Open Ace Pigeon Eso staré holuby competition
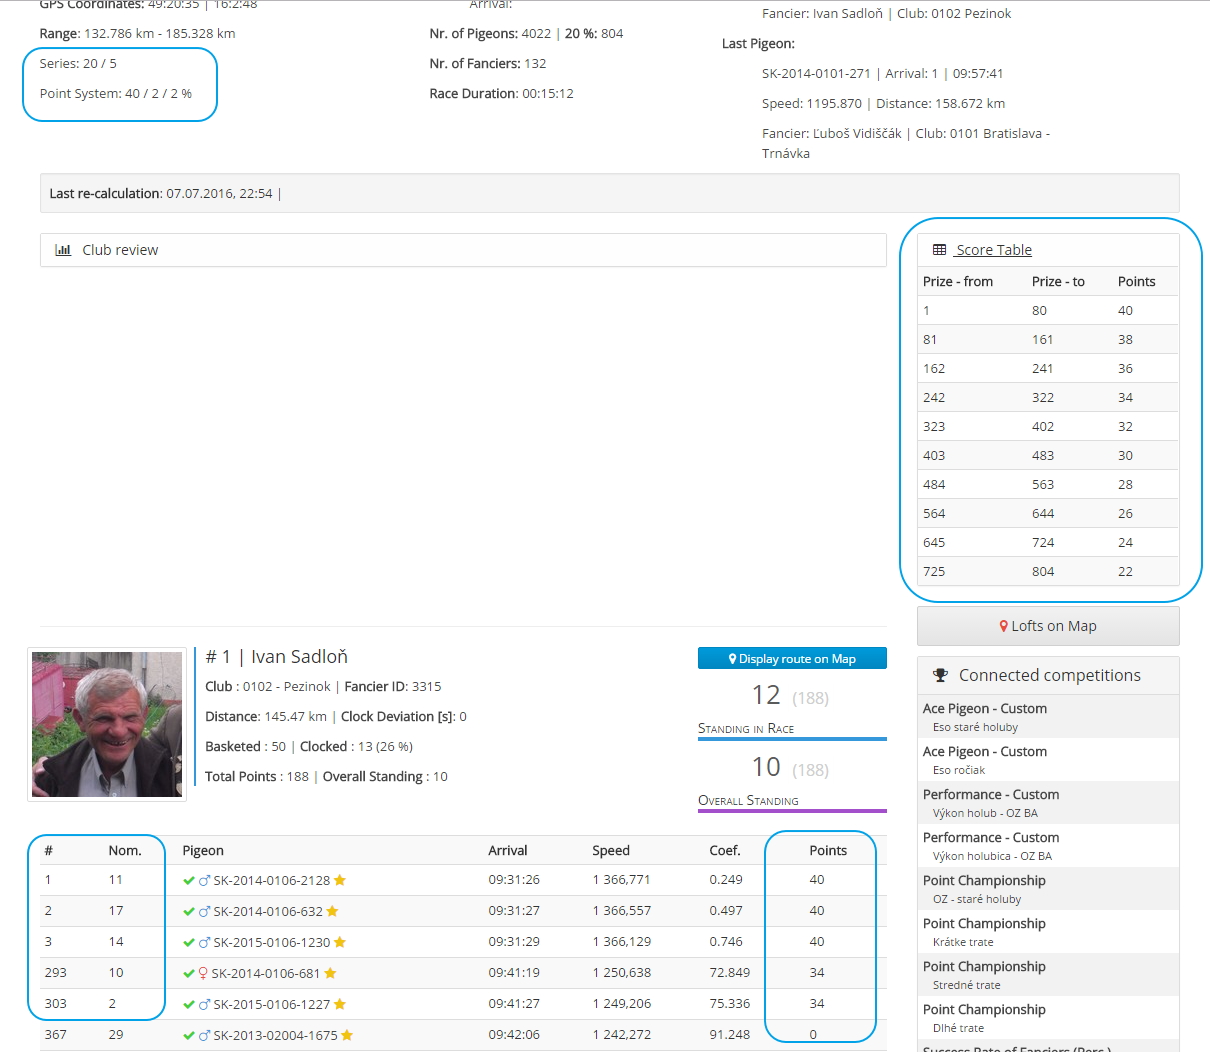Screen dimensions: 1210x1052 [984, 716]
